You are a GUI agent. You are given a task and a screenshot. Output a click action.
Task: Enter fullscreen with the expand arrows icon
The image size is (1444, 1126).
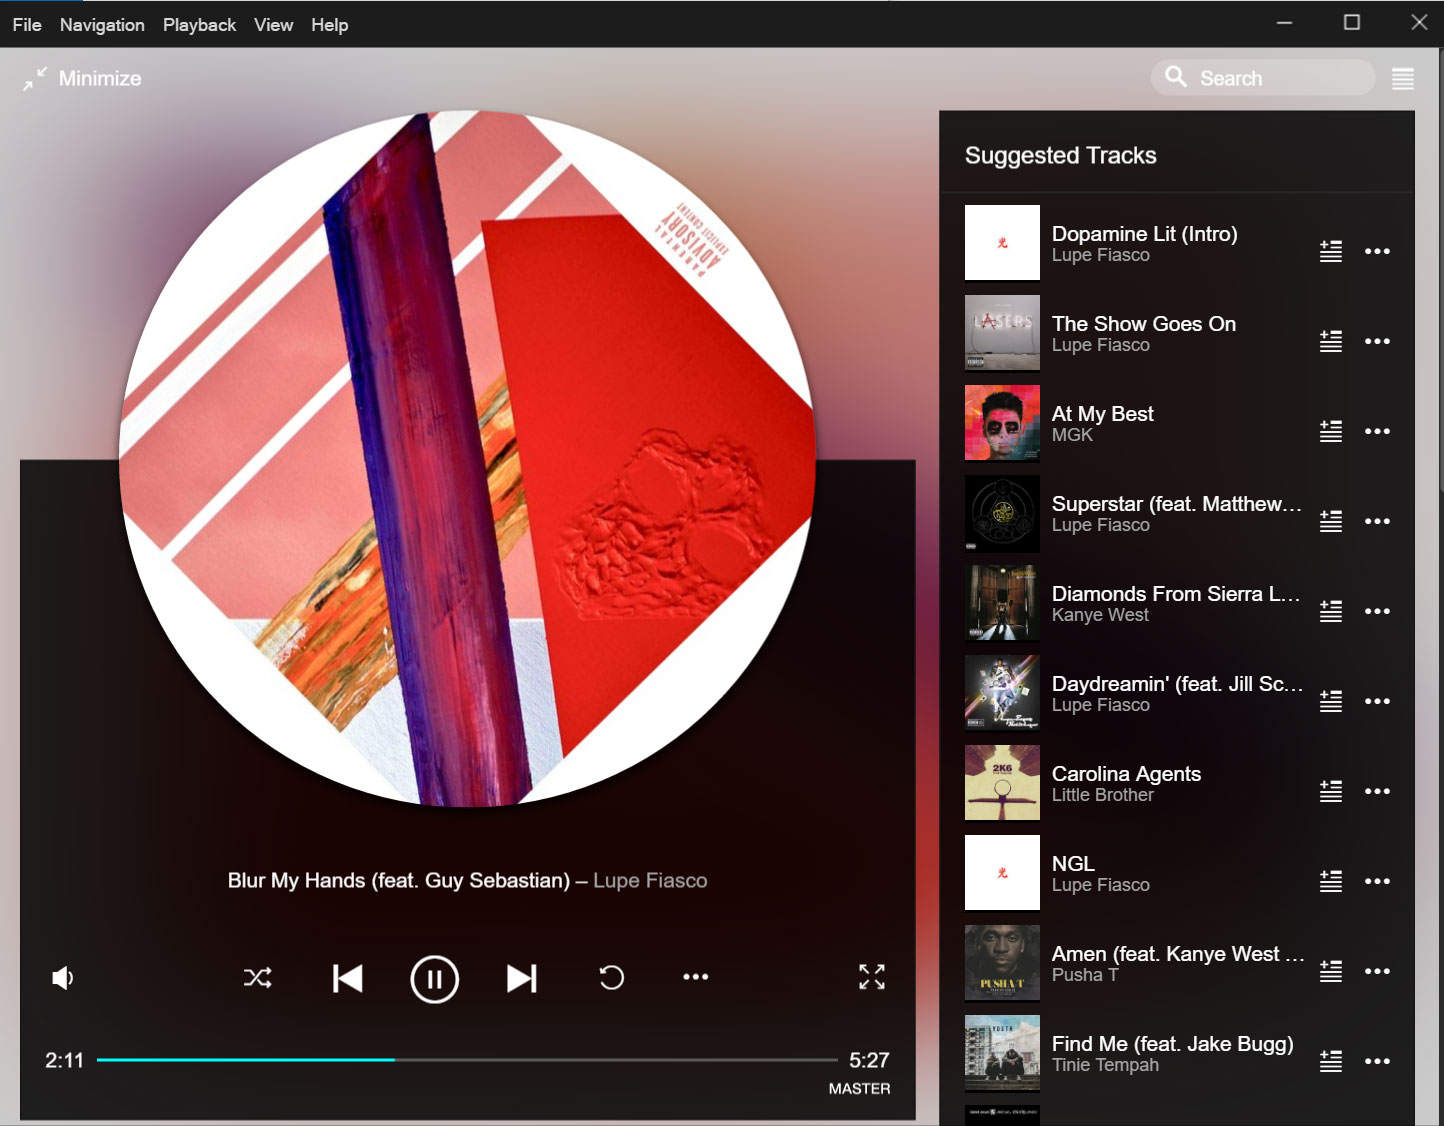(x=871, y=977)
